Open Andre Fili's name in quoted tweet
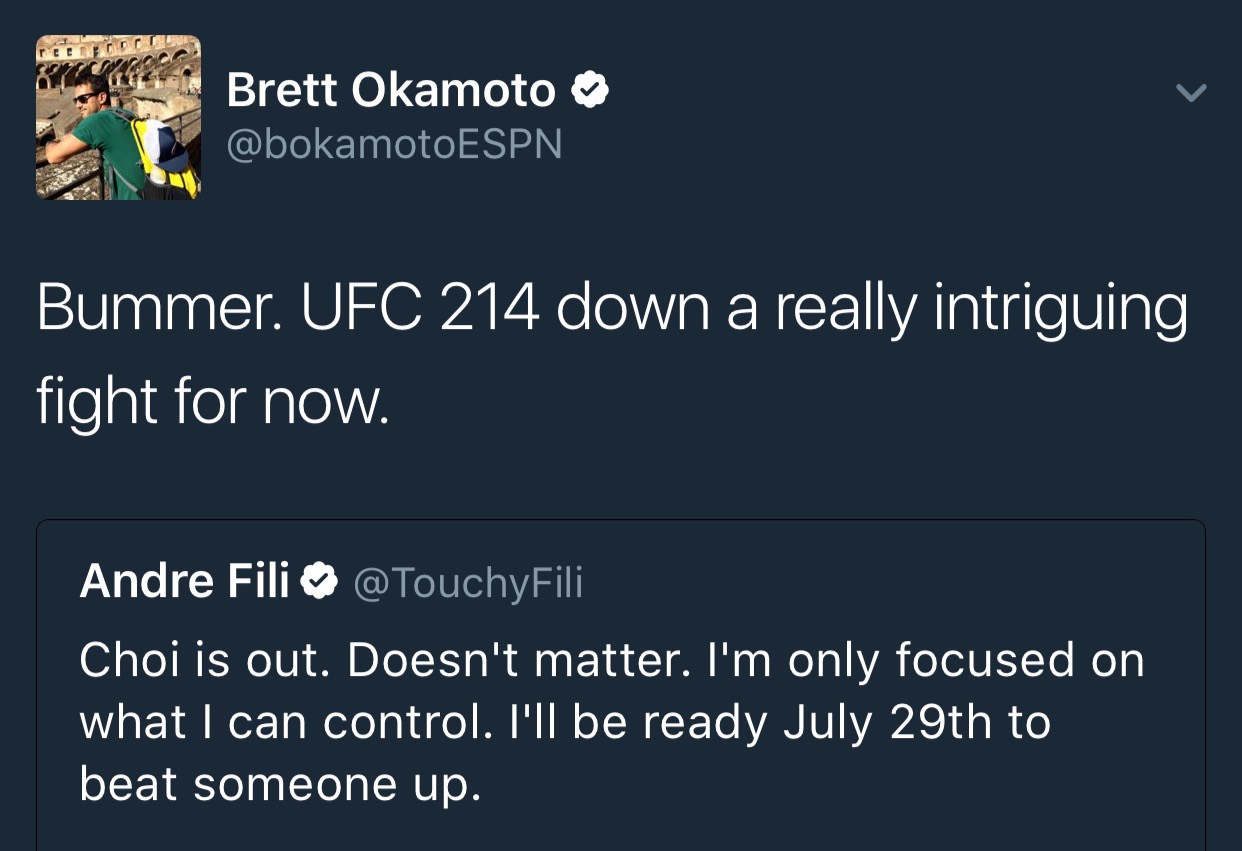 coord(184,580)
